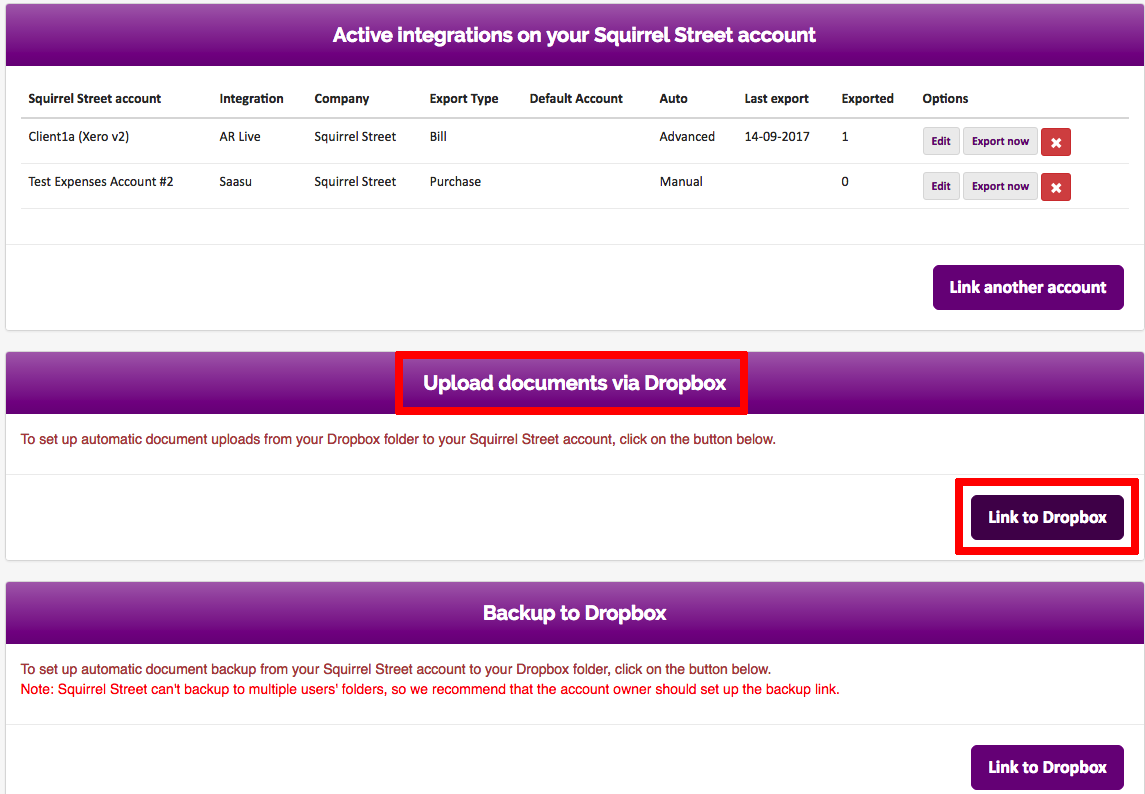Screen dimensions: 1145x794
Task: Click exported count 0 for Test Expenses
Action: click(x=845, y=182)
